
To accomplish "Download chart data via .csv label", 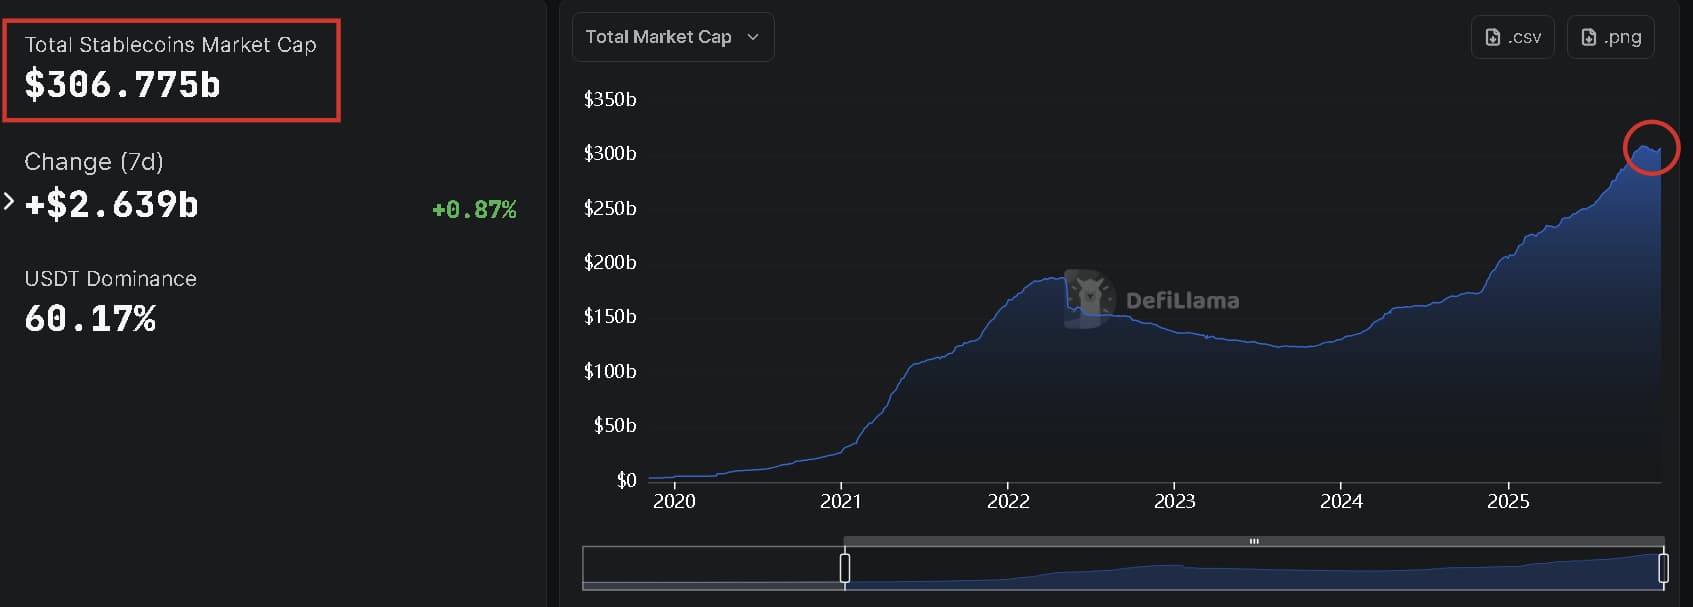I will point(1525,37).
